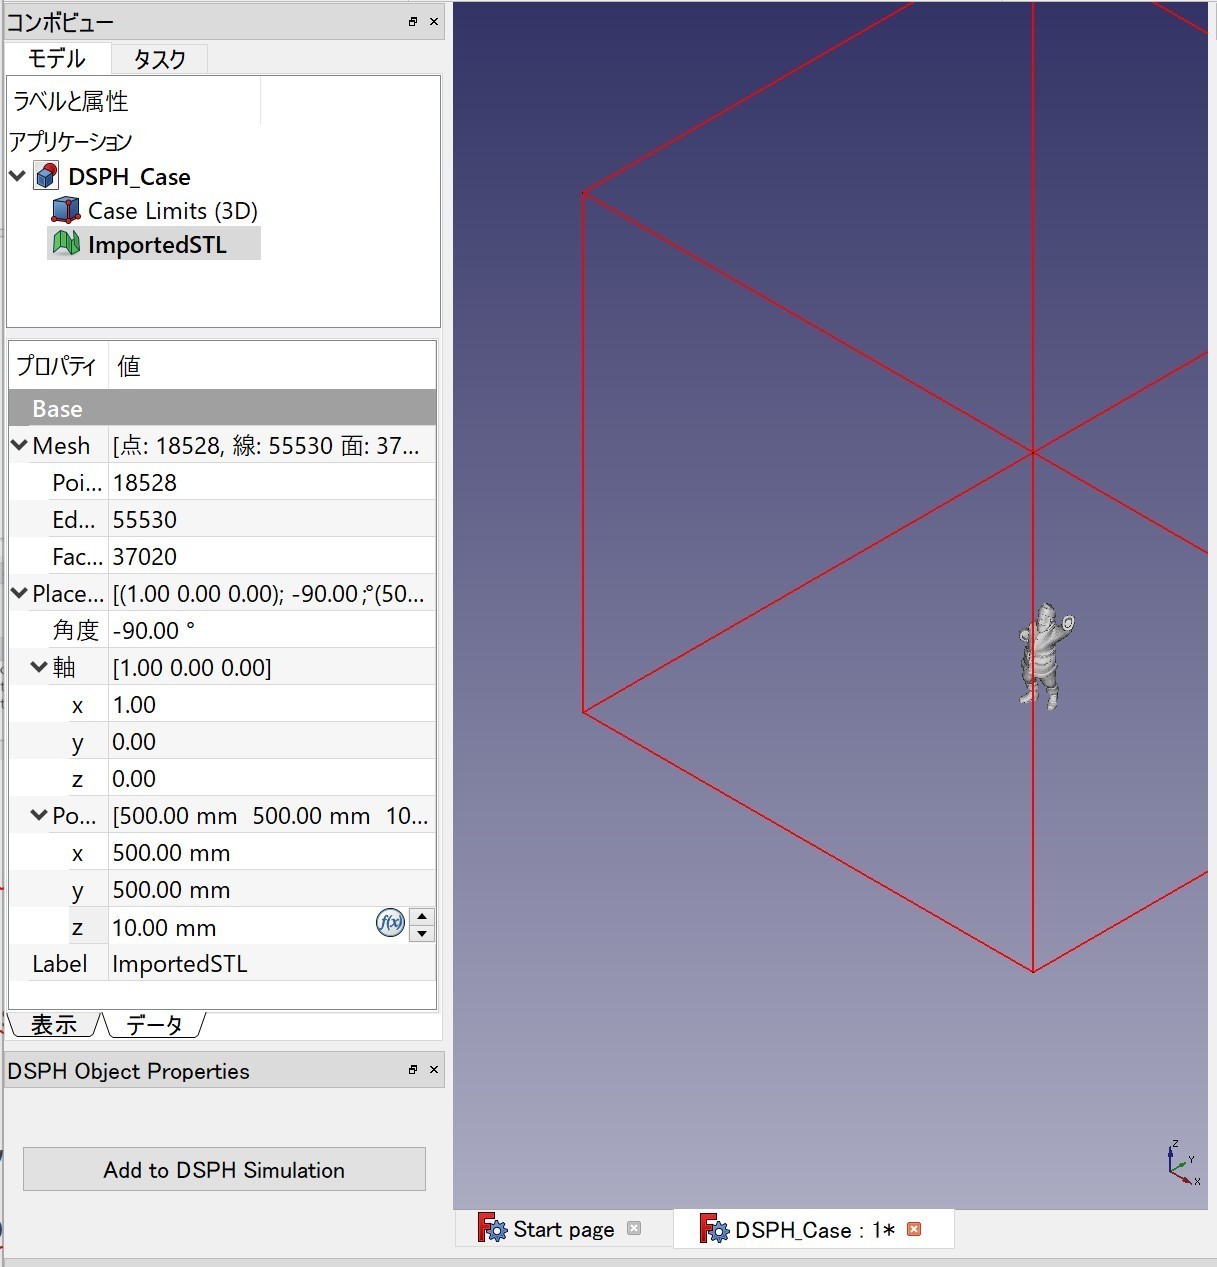Screen dimensions: 1217x1267
Task: Collapse the Placement property group
Action: (19, 593)
